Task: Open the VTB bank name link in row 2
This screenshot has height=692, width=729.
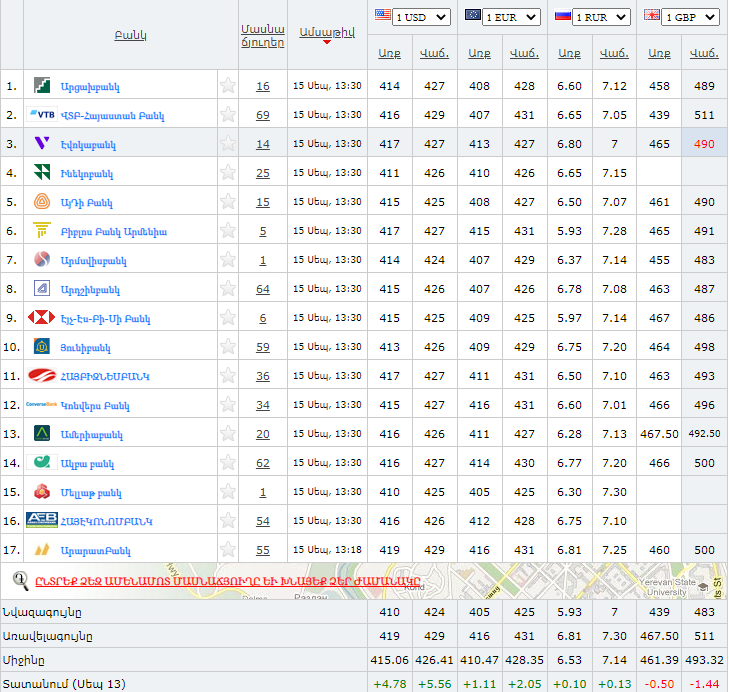Action: click(x=113, y=116)
